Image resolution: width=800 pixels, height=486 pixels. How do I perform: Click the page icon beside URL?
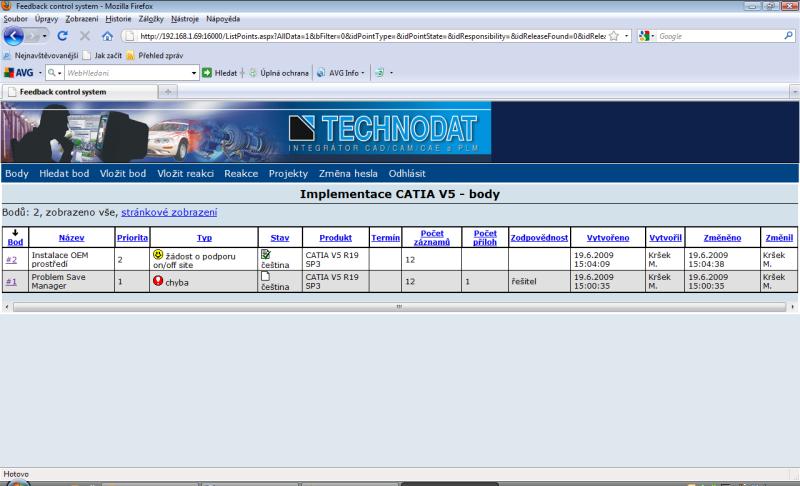(130, 36)
